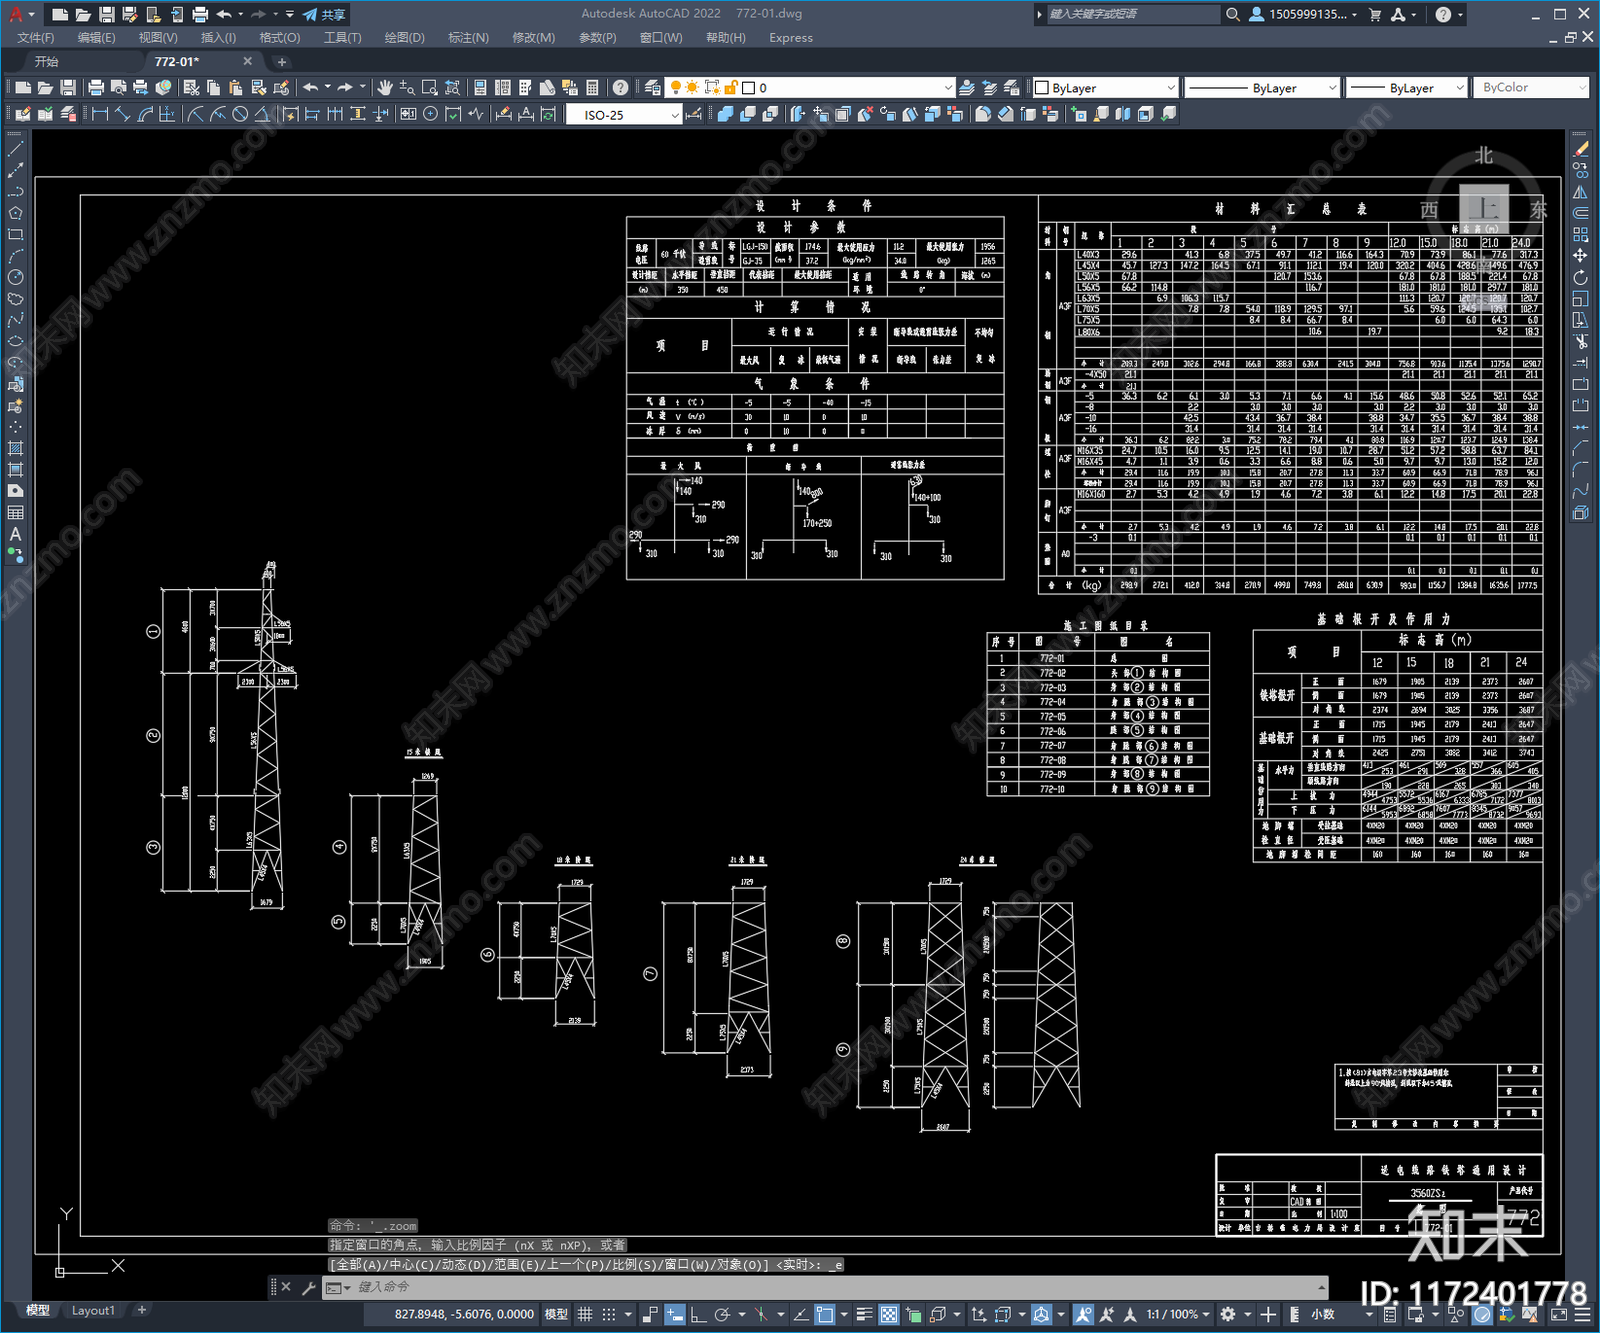Click the Undo arrow button

click(x=311, y=88)
